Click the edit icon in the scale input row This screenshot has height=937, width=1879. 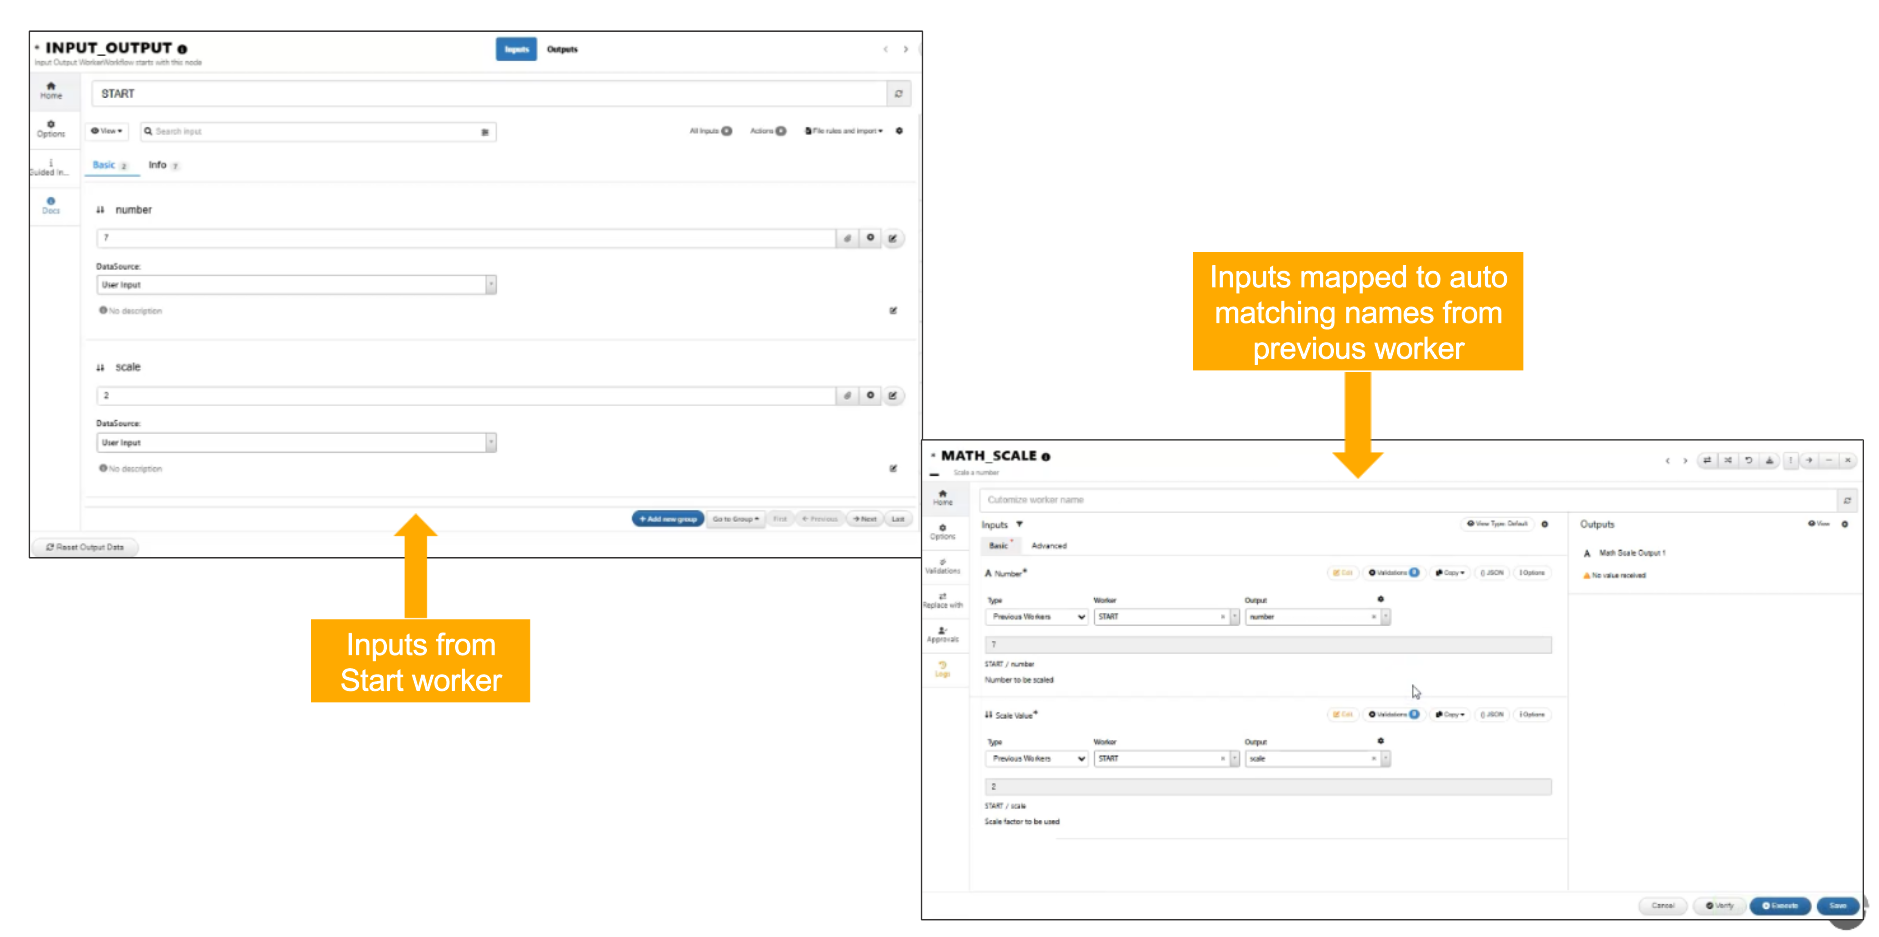pyautogui.click(x=893, y=396)
